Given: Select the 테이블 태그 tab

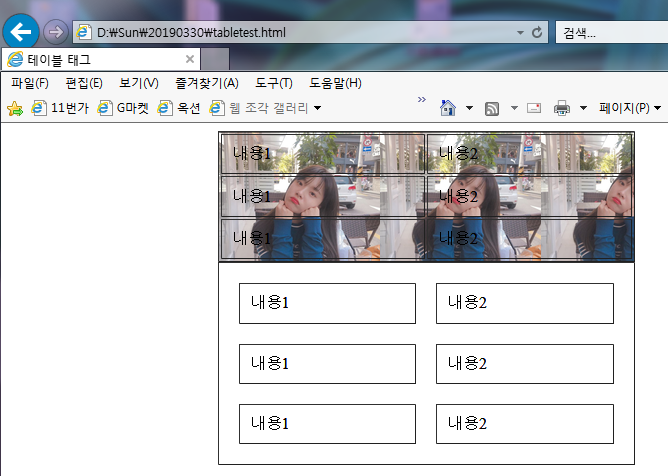Looking at the screenshot, I should [101, 59].
